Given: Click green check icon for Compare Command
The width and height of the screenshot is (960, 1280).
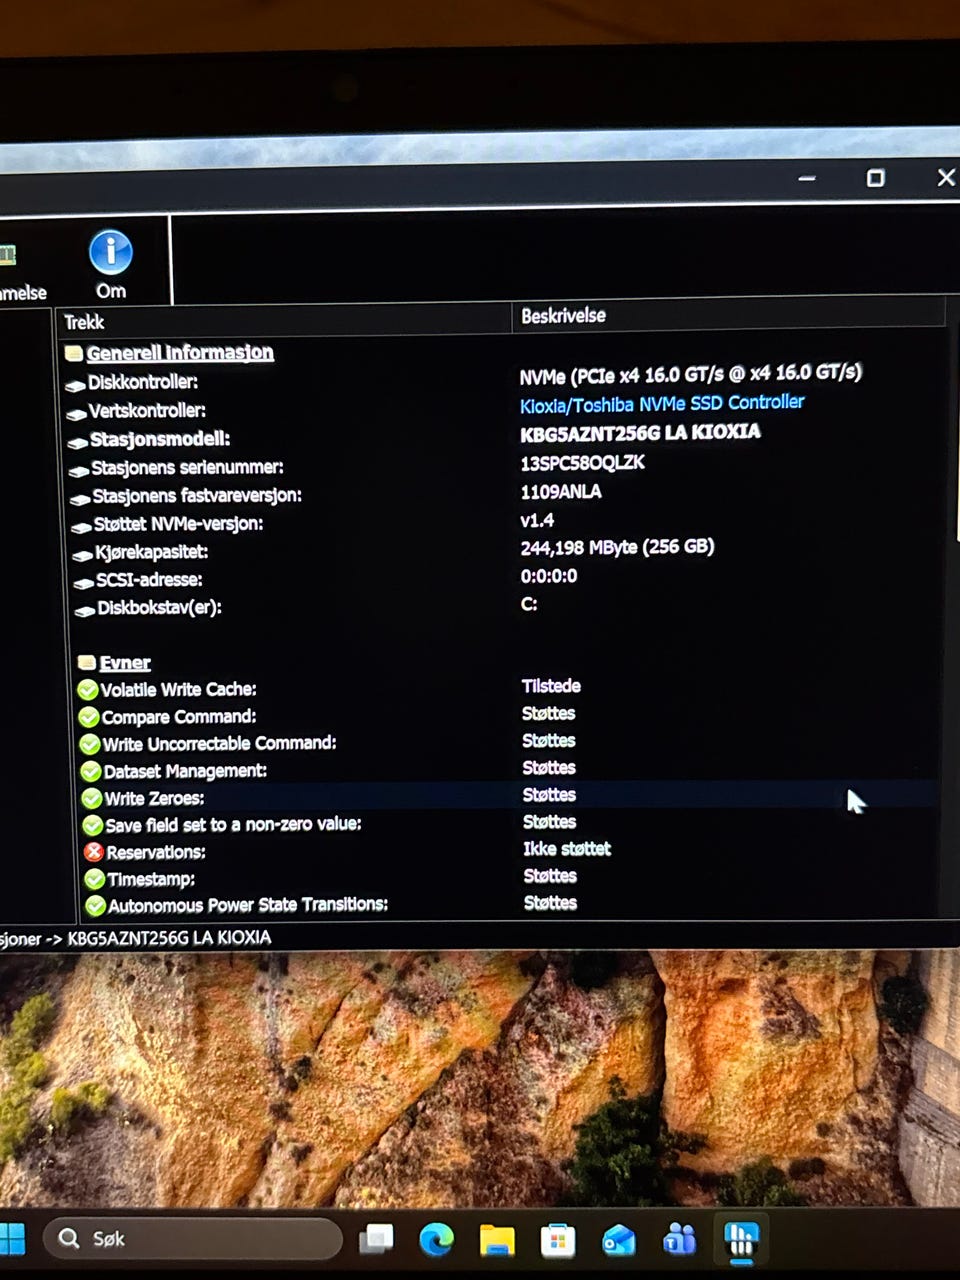Looking at the screenshot, I should pyautogui.click(x=89, y=717).
